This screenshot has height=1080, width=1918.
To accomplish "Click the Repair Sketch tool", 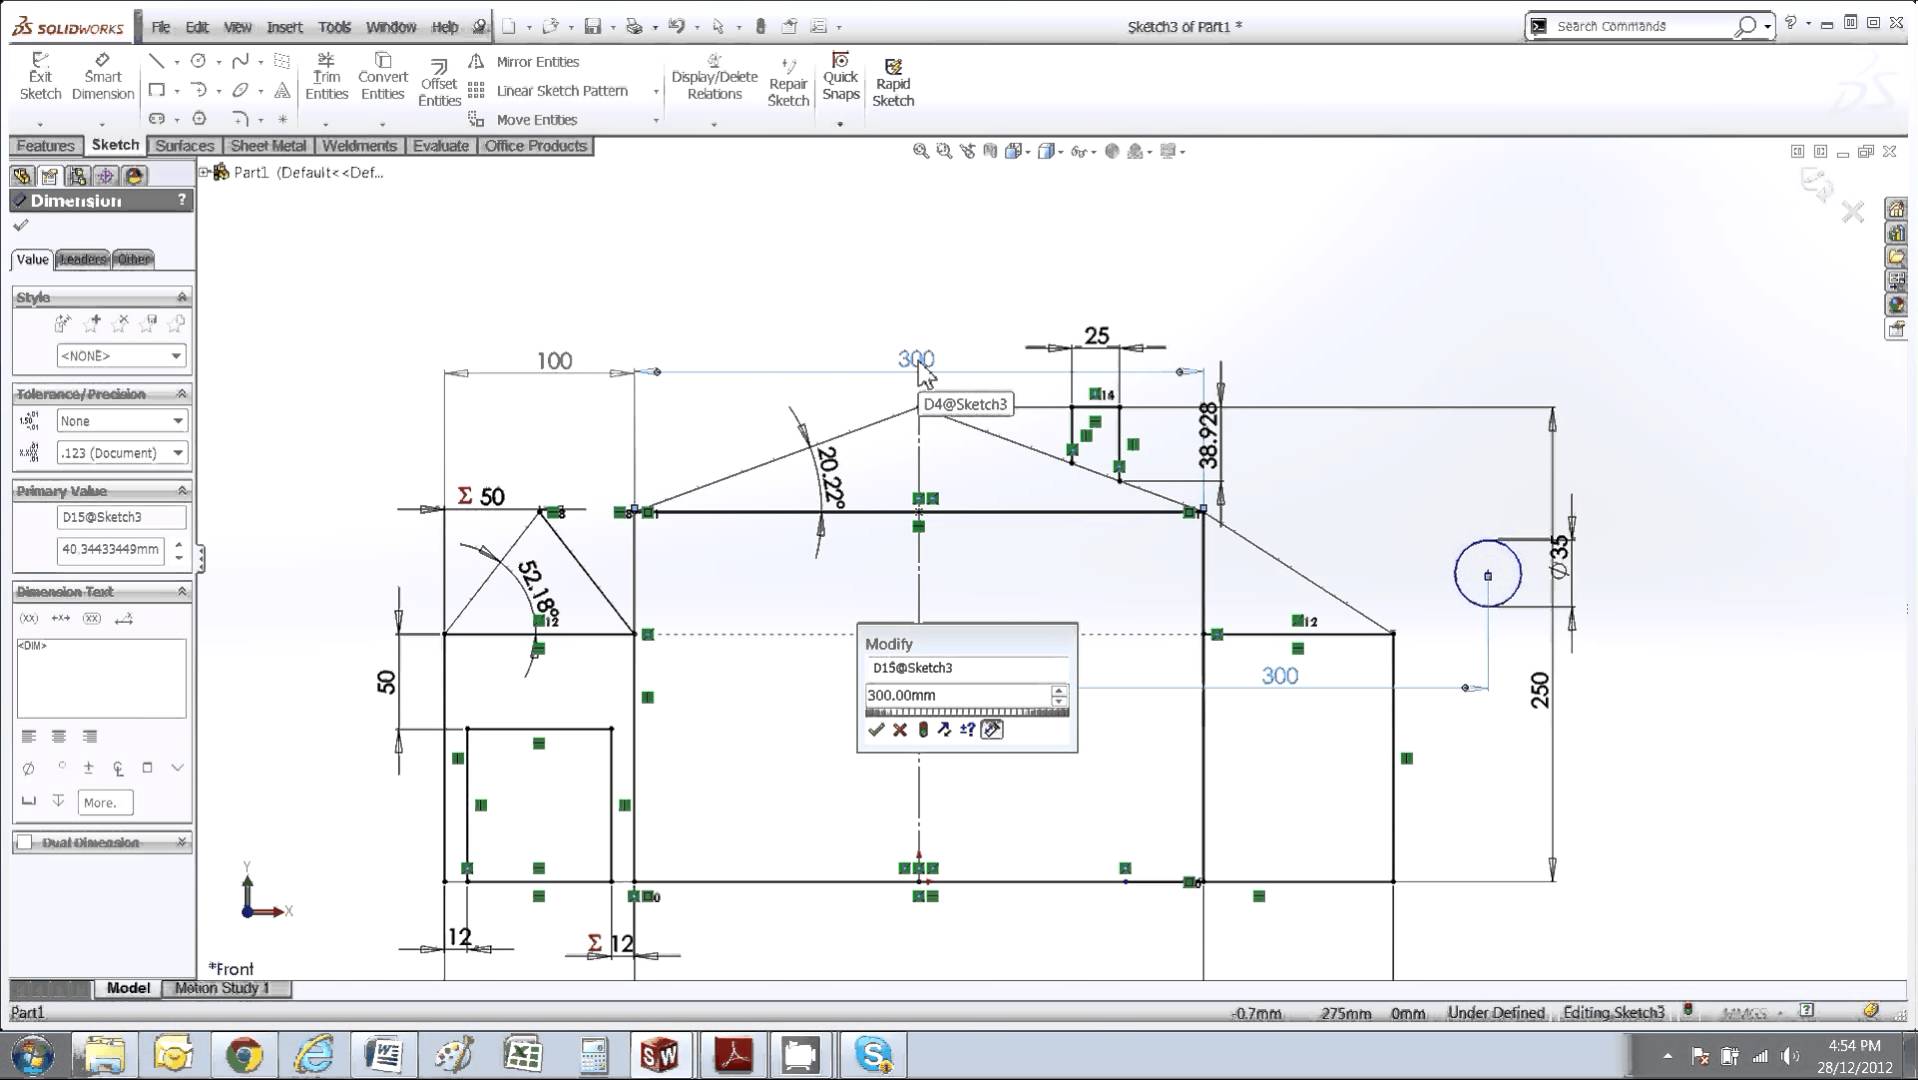I will (x=788, y=80).
